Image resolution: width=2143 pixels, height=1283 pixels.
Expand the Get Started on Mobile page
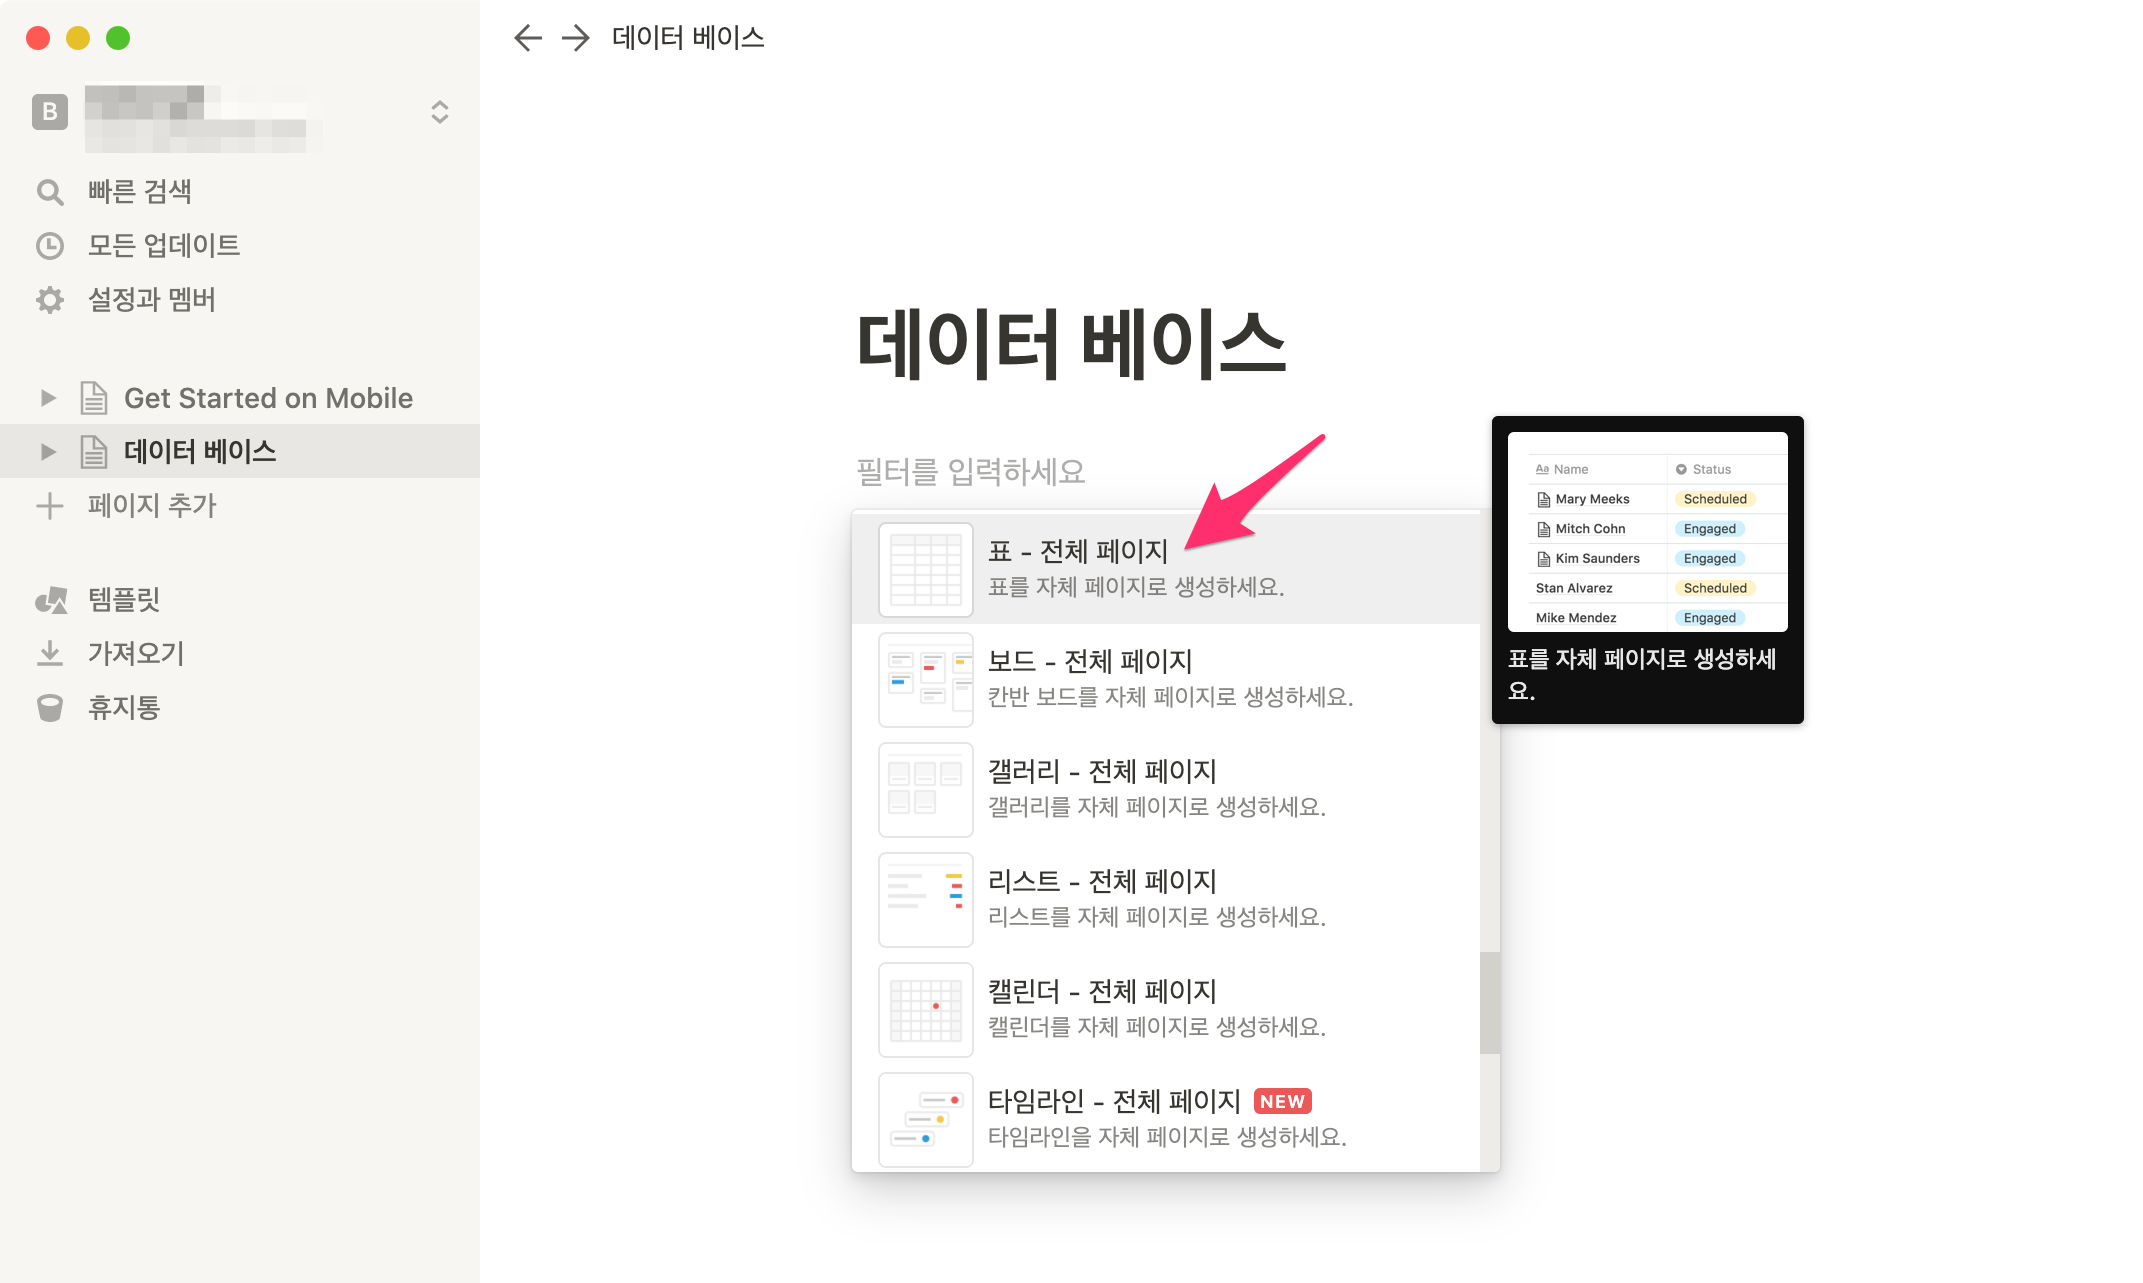[x=48, y=398]
